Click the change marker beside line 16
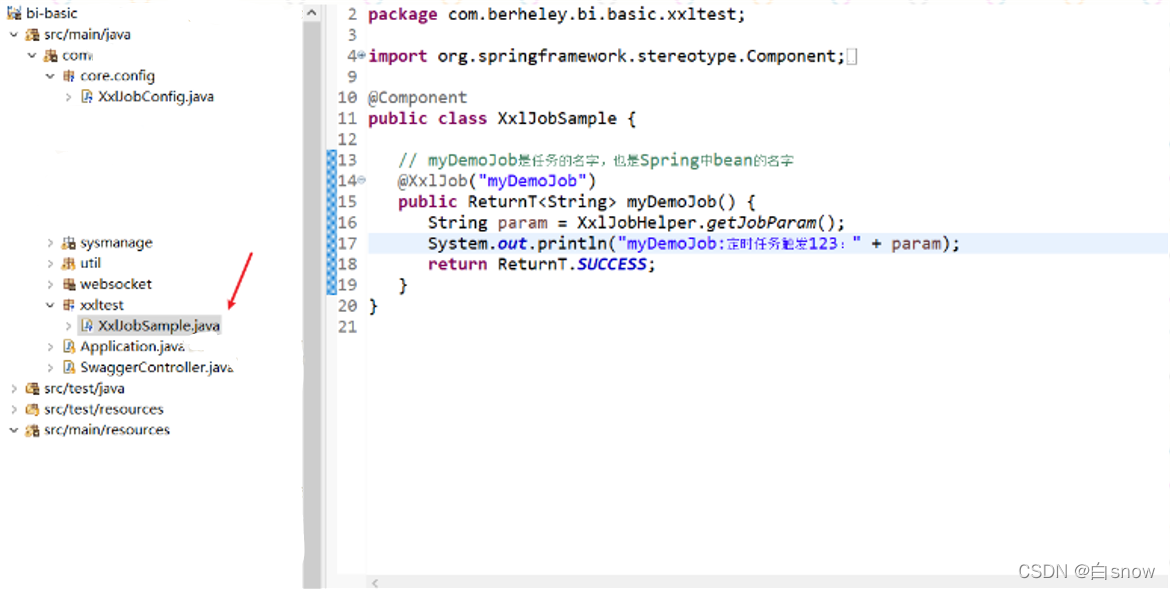The image size is (1170, 589). (331, 222)
